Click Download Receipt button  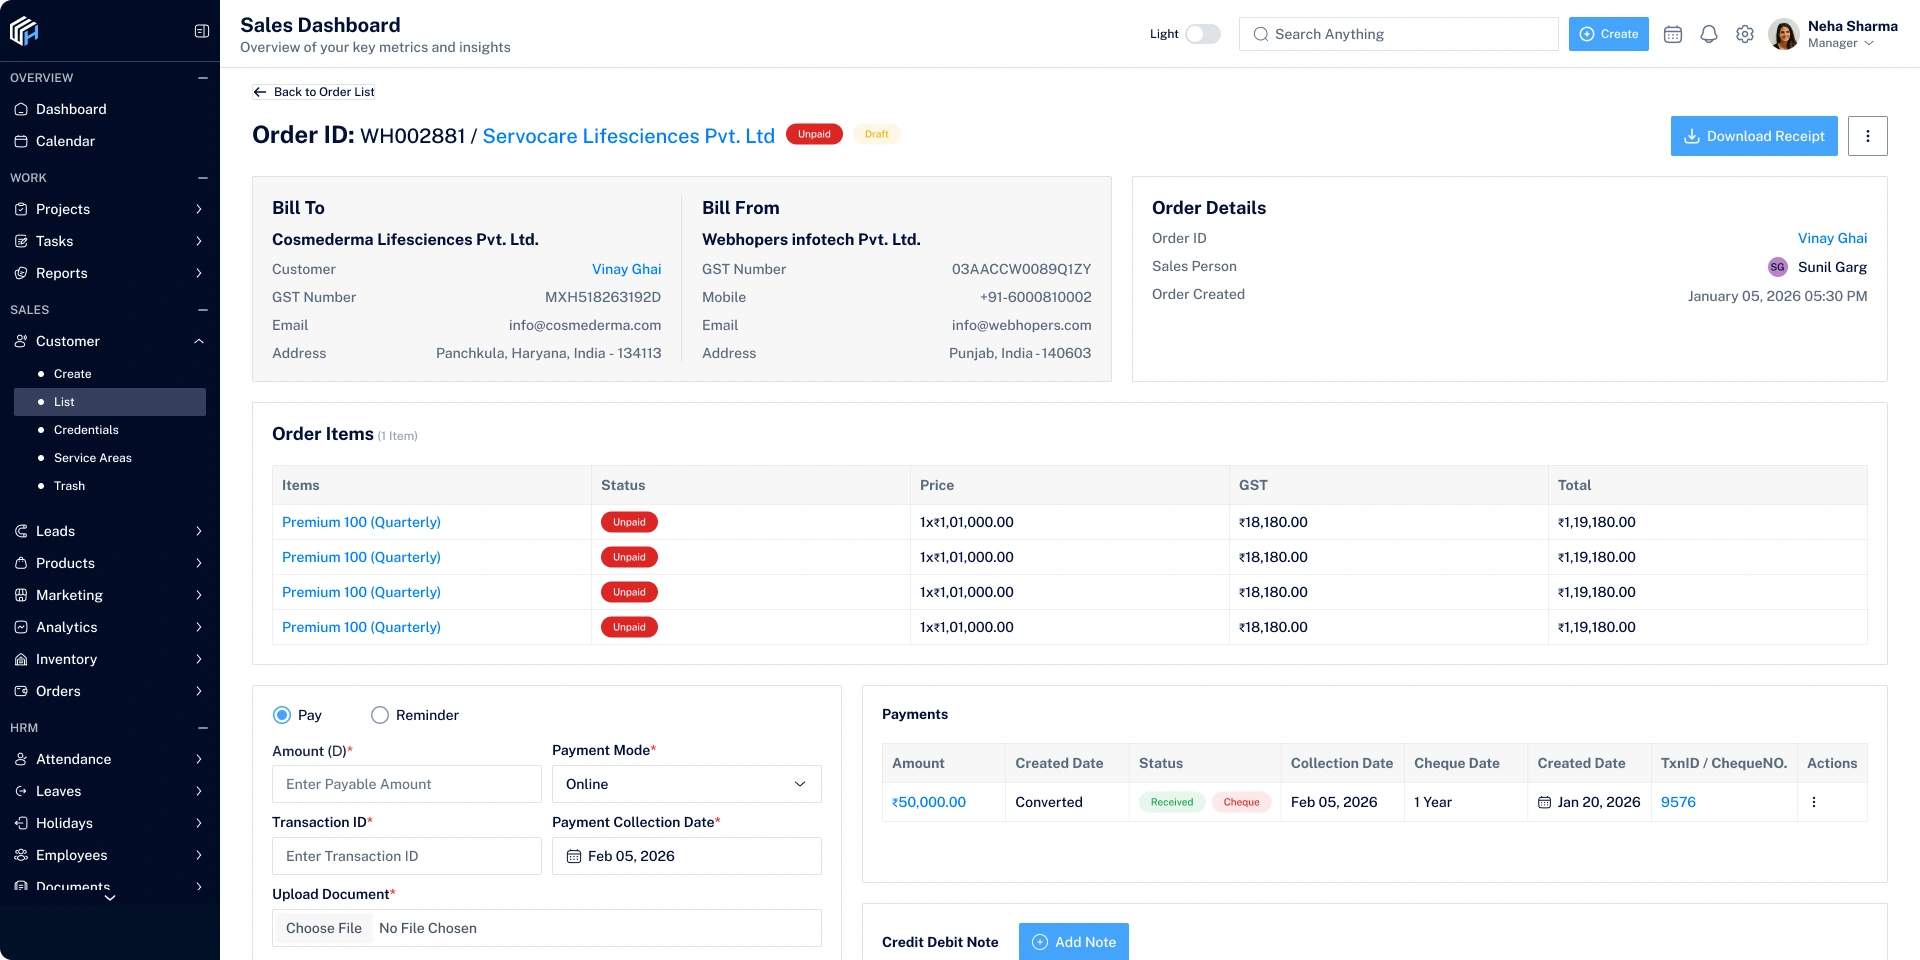(x=1754, y=136)
